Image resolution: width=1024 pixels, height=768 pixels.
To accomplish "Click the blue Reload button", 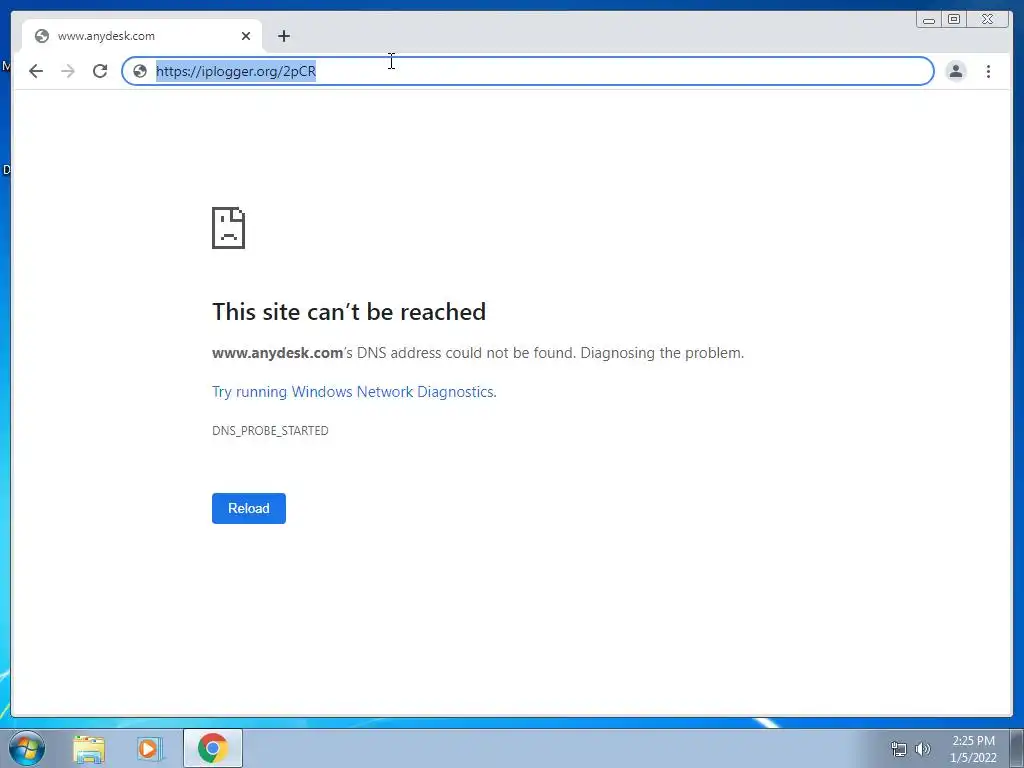I will [249, 508].
